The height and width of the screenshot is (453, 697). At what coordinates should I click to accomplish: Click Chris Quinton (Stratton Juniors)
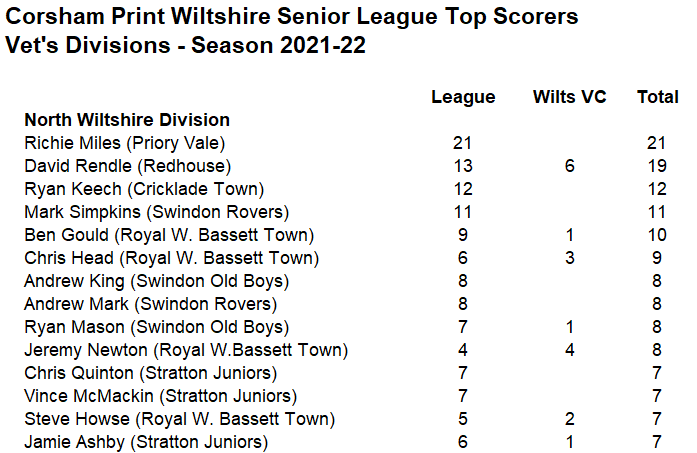click(151, 373)
